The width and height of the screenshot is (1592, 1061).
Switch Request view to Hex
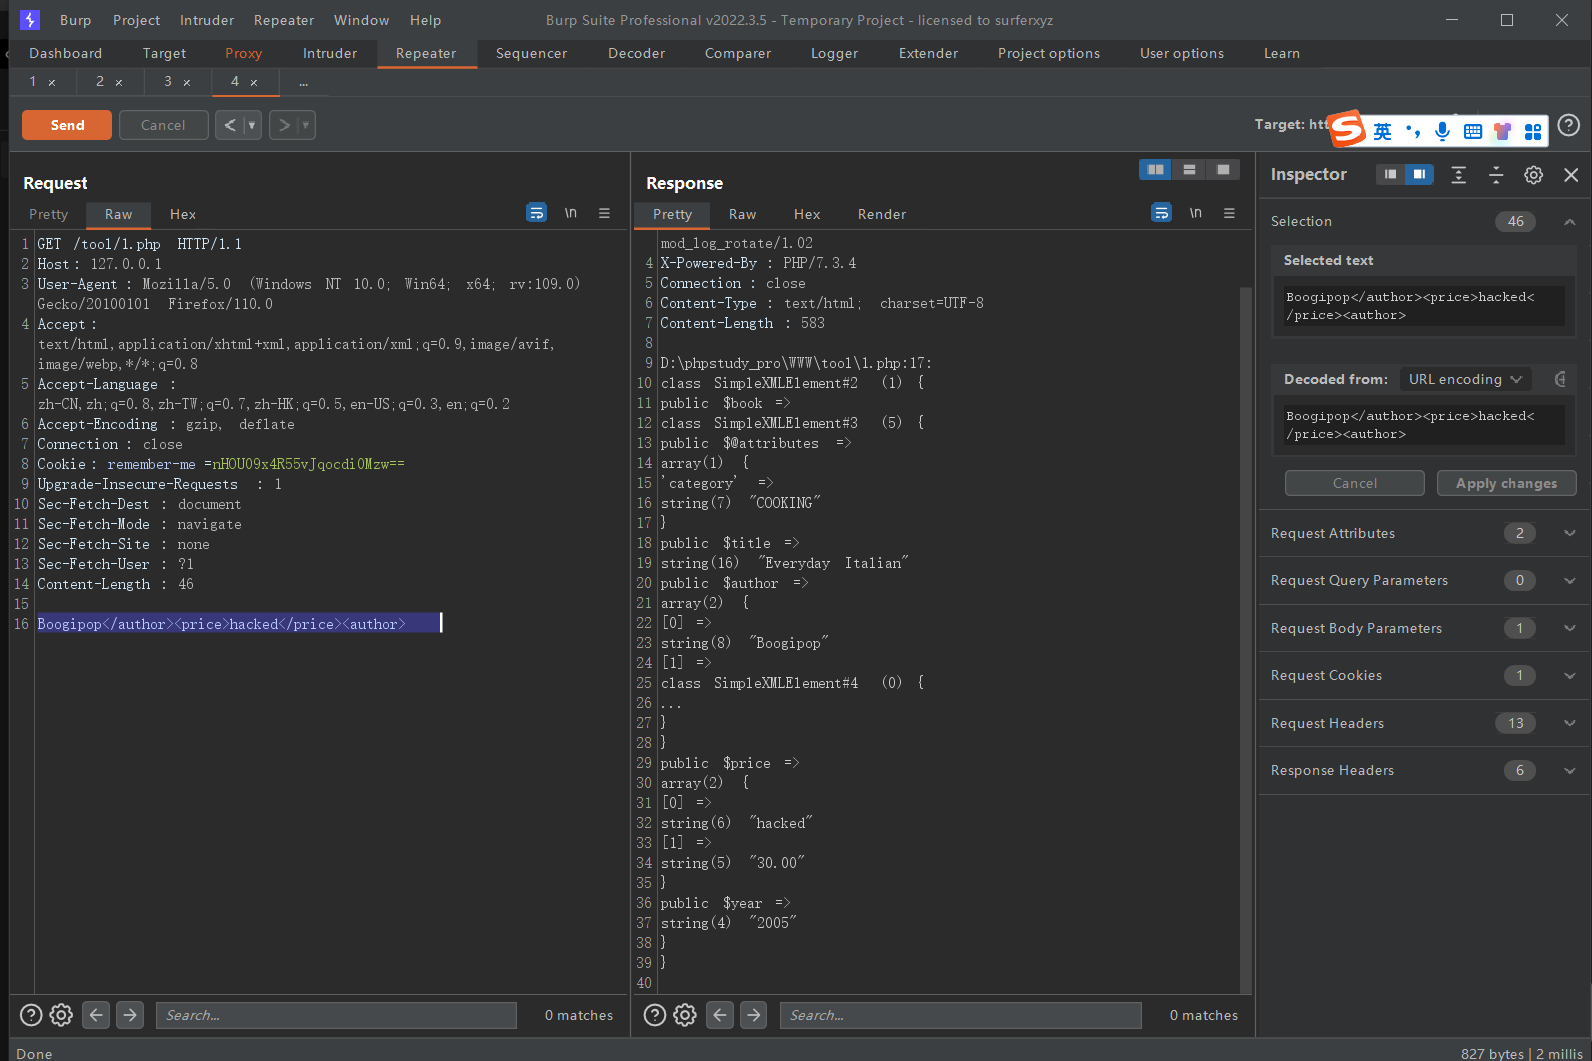pos(183,214)
